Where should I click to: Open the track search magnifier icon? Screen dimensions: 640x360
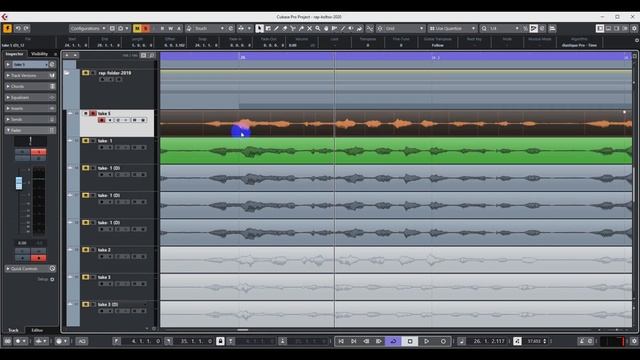[x=152, y=55]
